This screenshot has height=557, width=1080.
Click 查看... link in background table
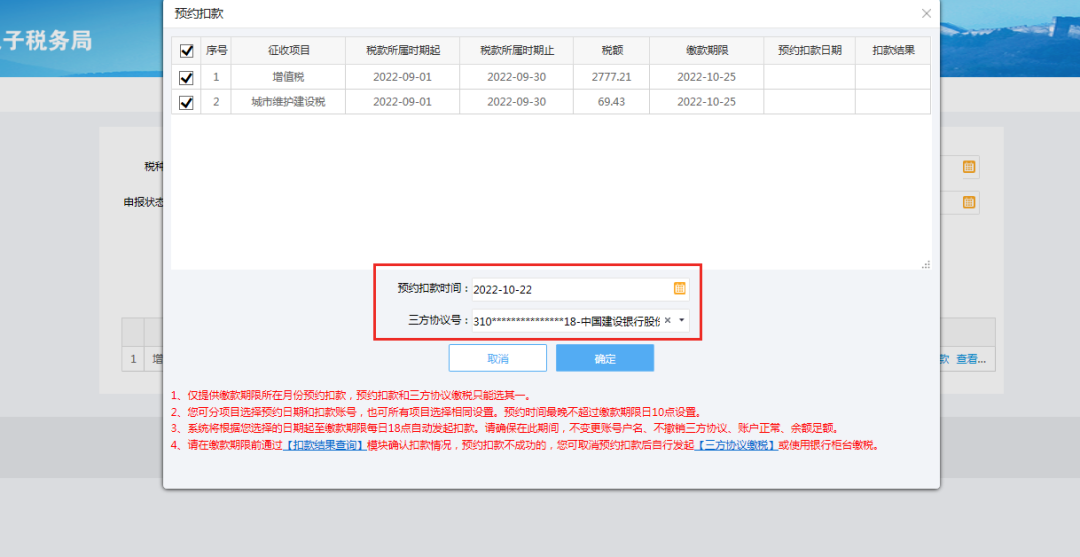[970, 359]
